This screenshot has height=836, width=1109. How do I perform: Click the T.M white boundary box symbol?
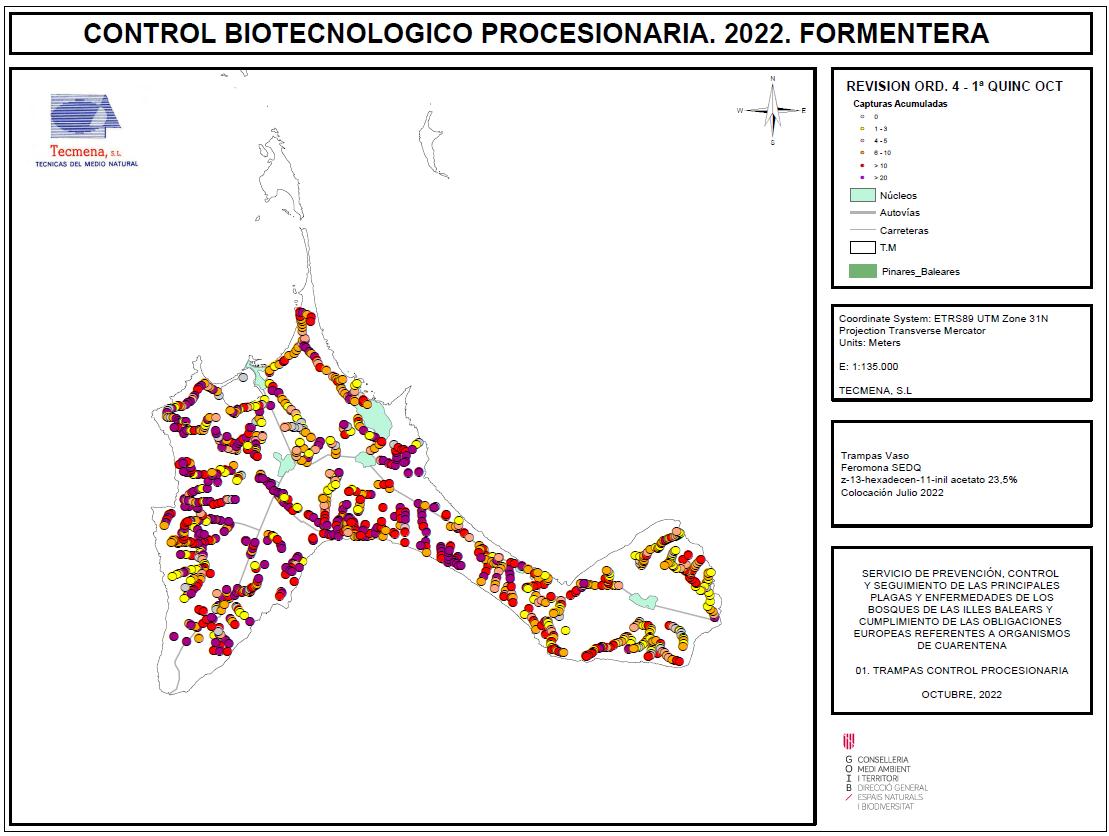(862, 247)
